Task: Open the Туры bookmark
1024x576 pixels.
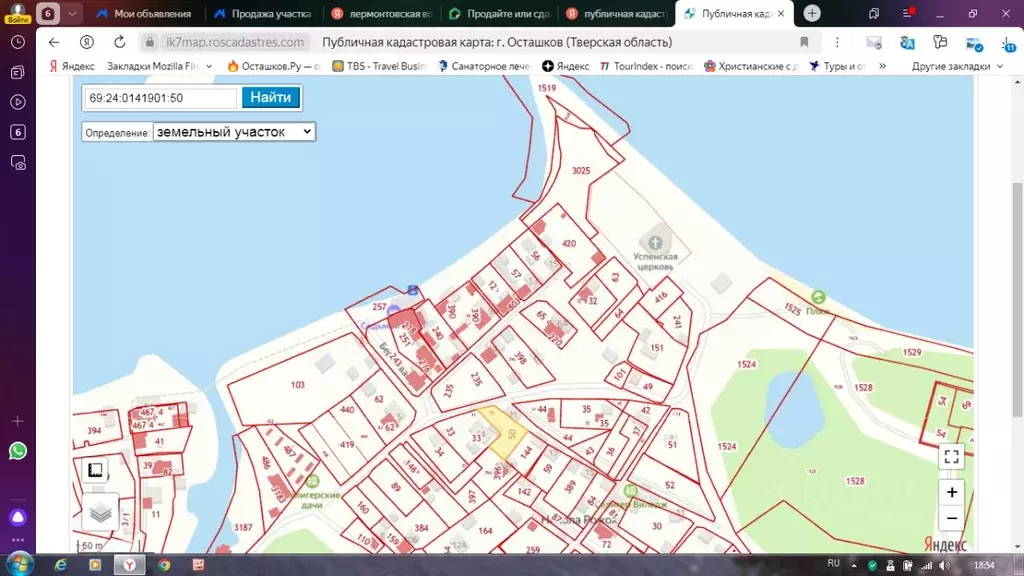Action: click(838, 66)
